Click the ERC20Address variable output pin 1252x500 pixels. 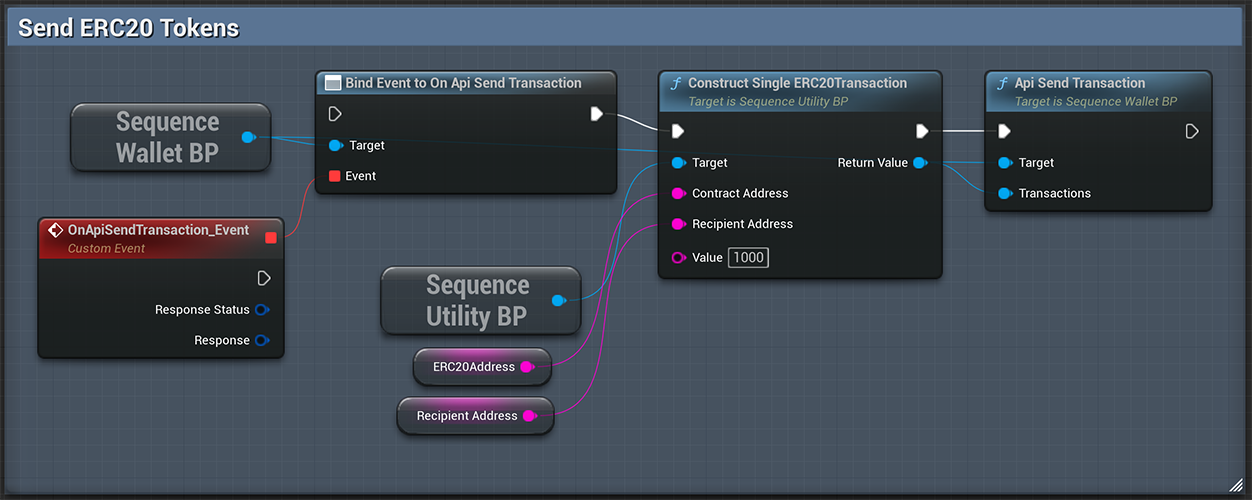[x=527, y=367]
